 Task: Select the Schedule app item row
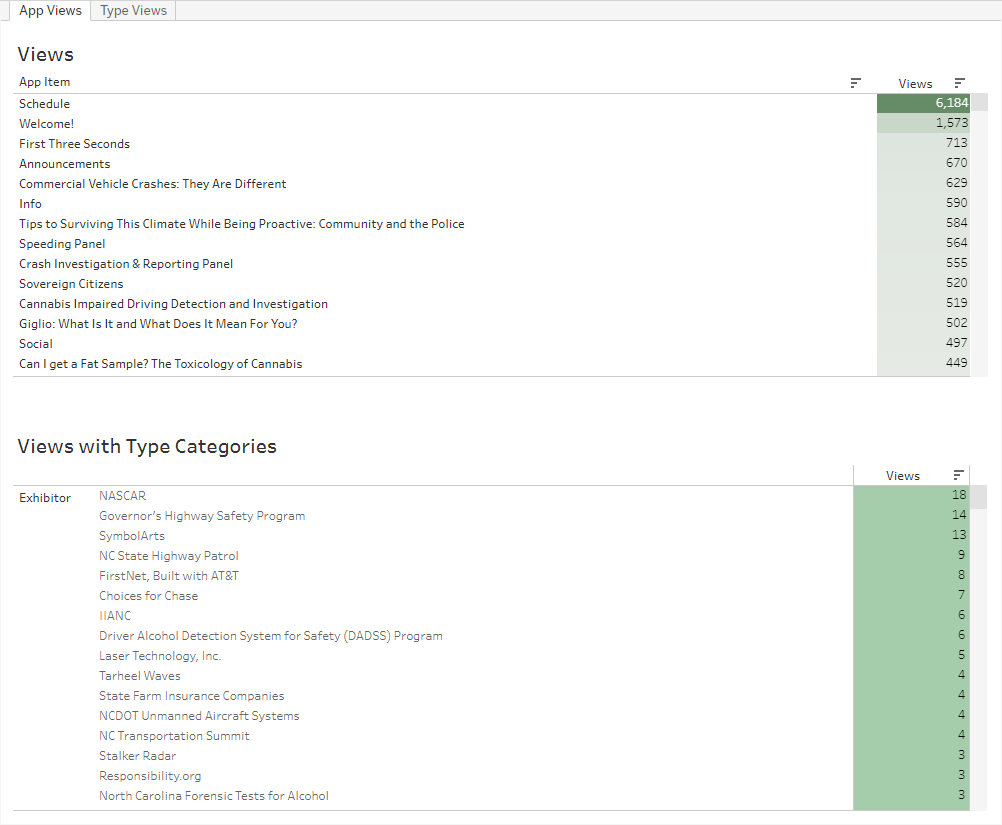(x=44, y=104)
